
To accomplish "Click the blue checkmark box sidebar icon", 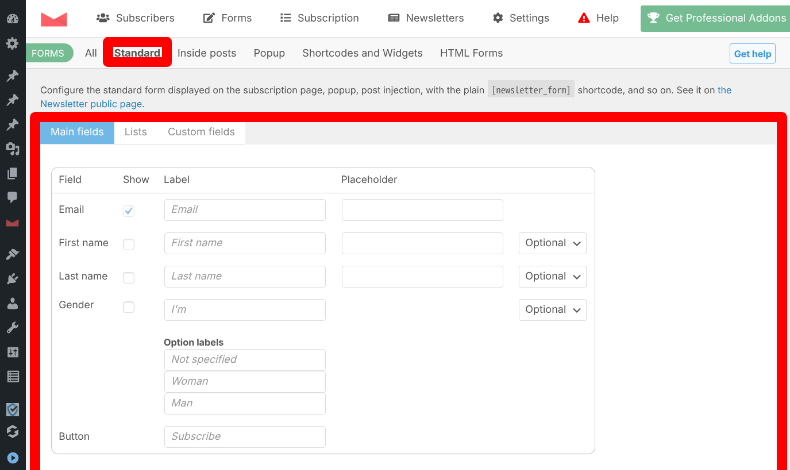I will coord(13,409).
